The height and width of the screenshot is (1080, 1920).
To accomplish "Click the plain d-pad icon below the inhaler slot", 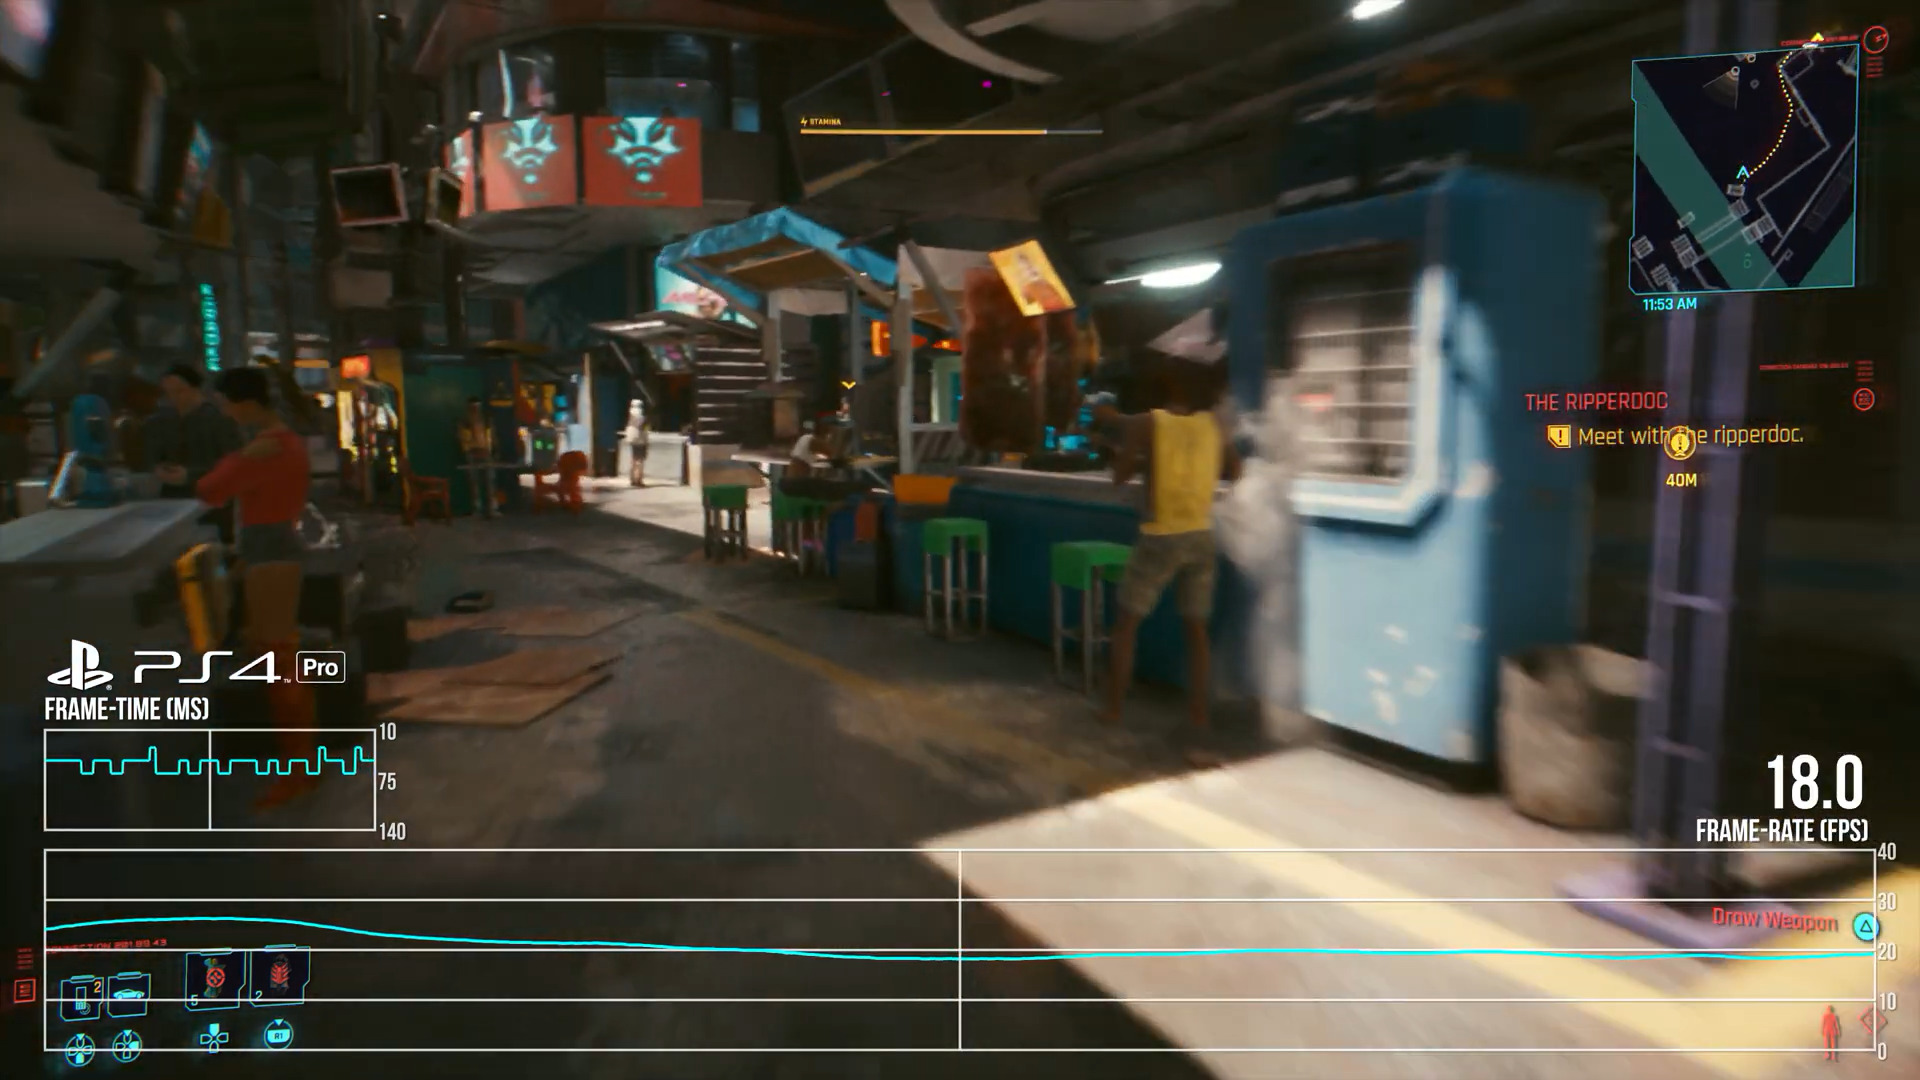I will tap(214, 1038).
